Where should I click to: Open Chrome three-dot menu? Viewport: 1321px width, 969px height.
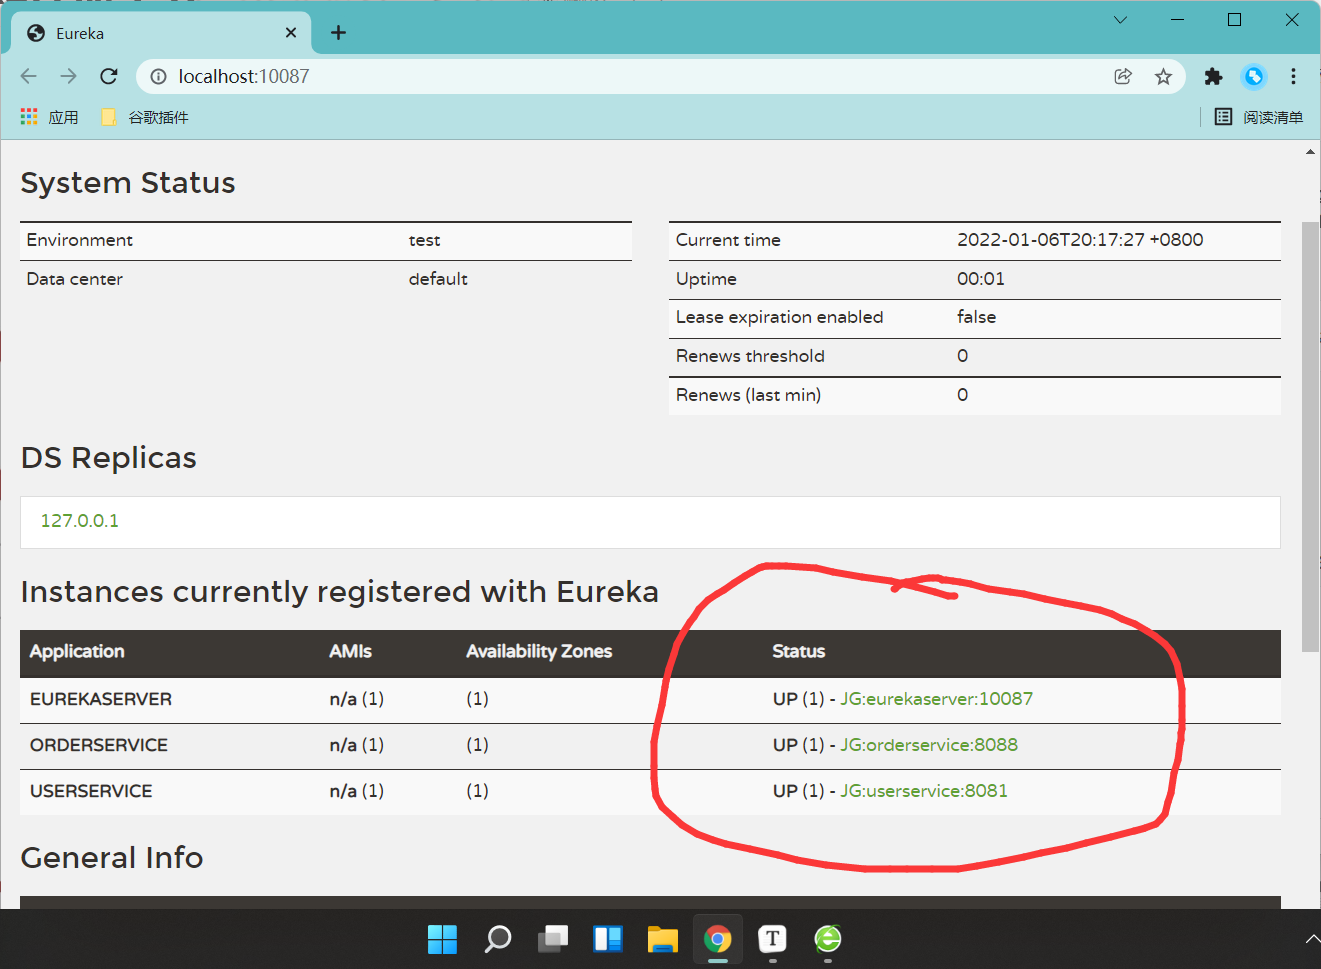point(1293,76)
